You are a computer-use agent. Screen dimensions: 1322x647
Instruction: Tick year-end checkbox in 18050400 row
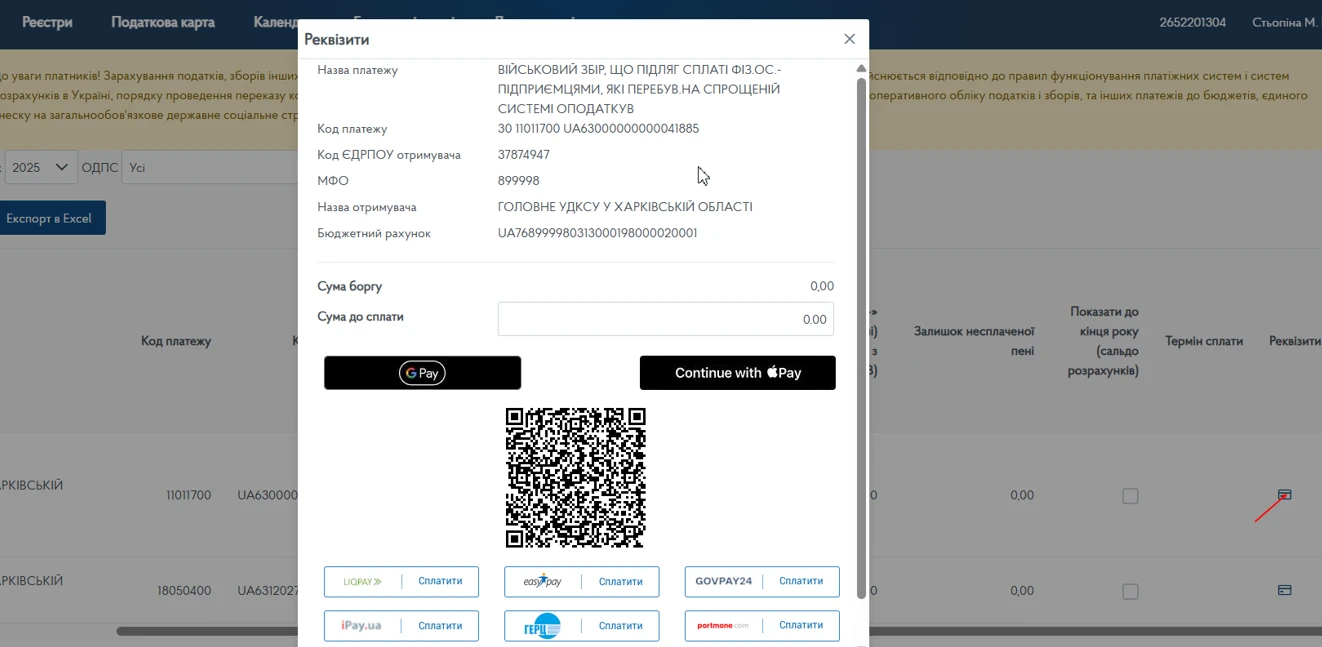tap(1130, 591)
